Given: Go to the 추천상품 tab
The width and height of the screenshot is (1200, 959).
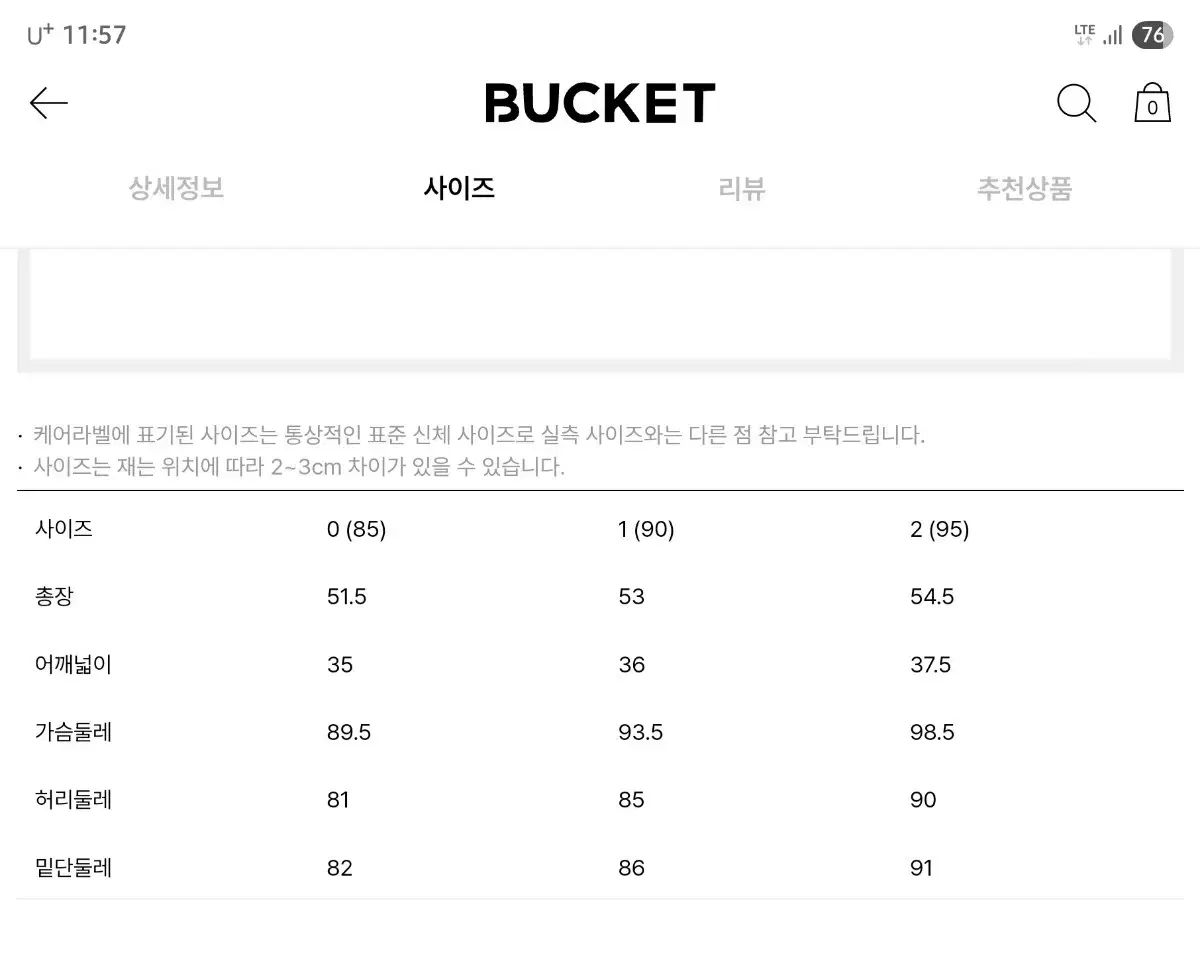Looking at the screenshot, I should click(x=1024, y=188).
